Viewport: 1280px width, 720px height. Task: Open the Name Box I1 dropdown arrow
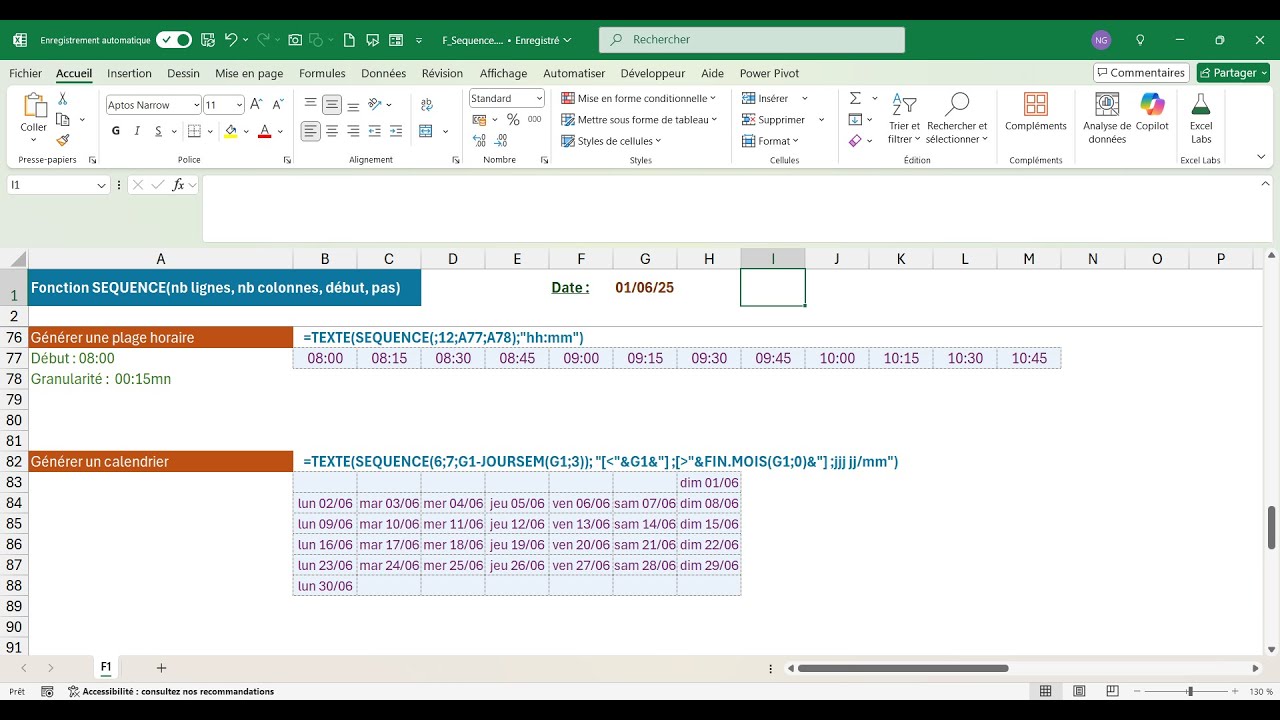coord(101,185)
